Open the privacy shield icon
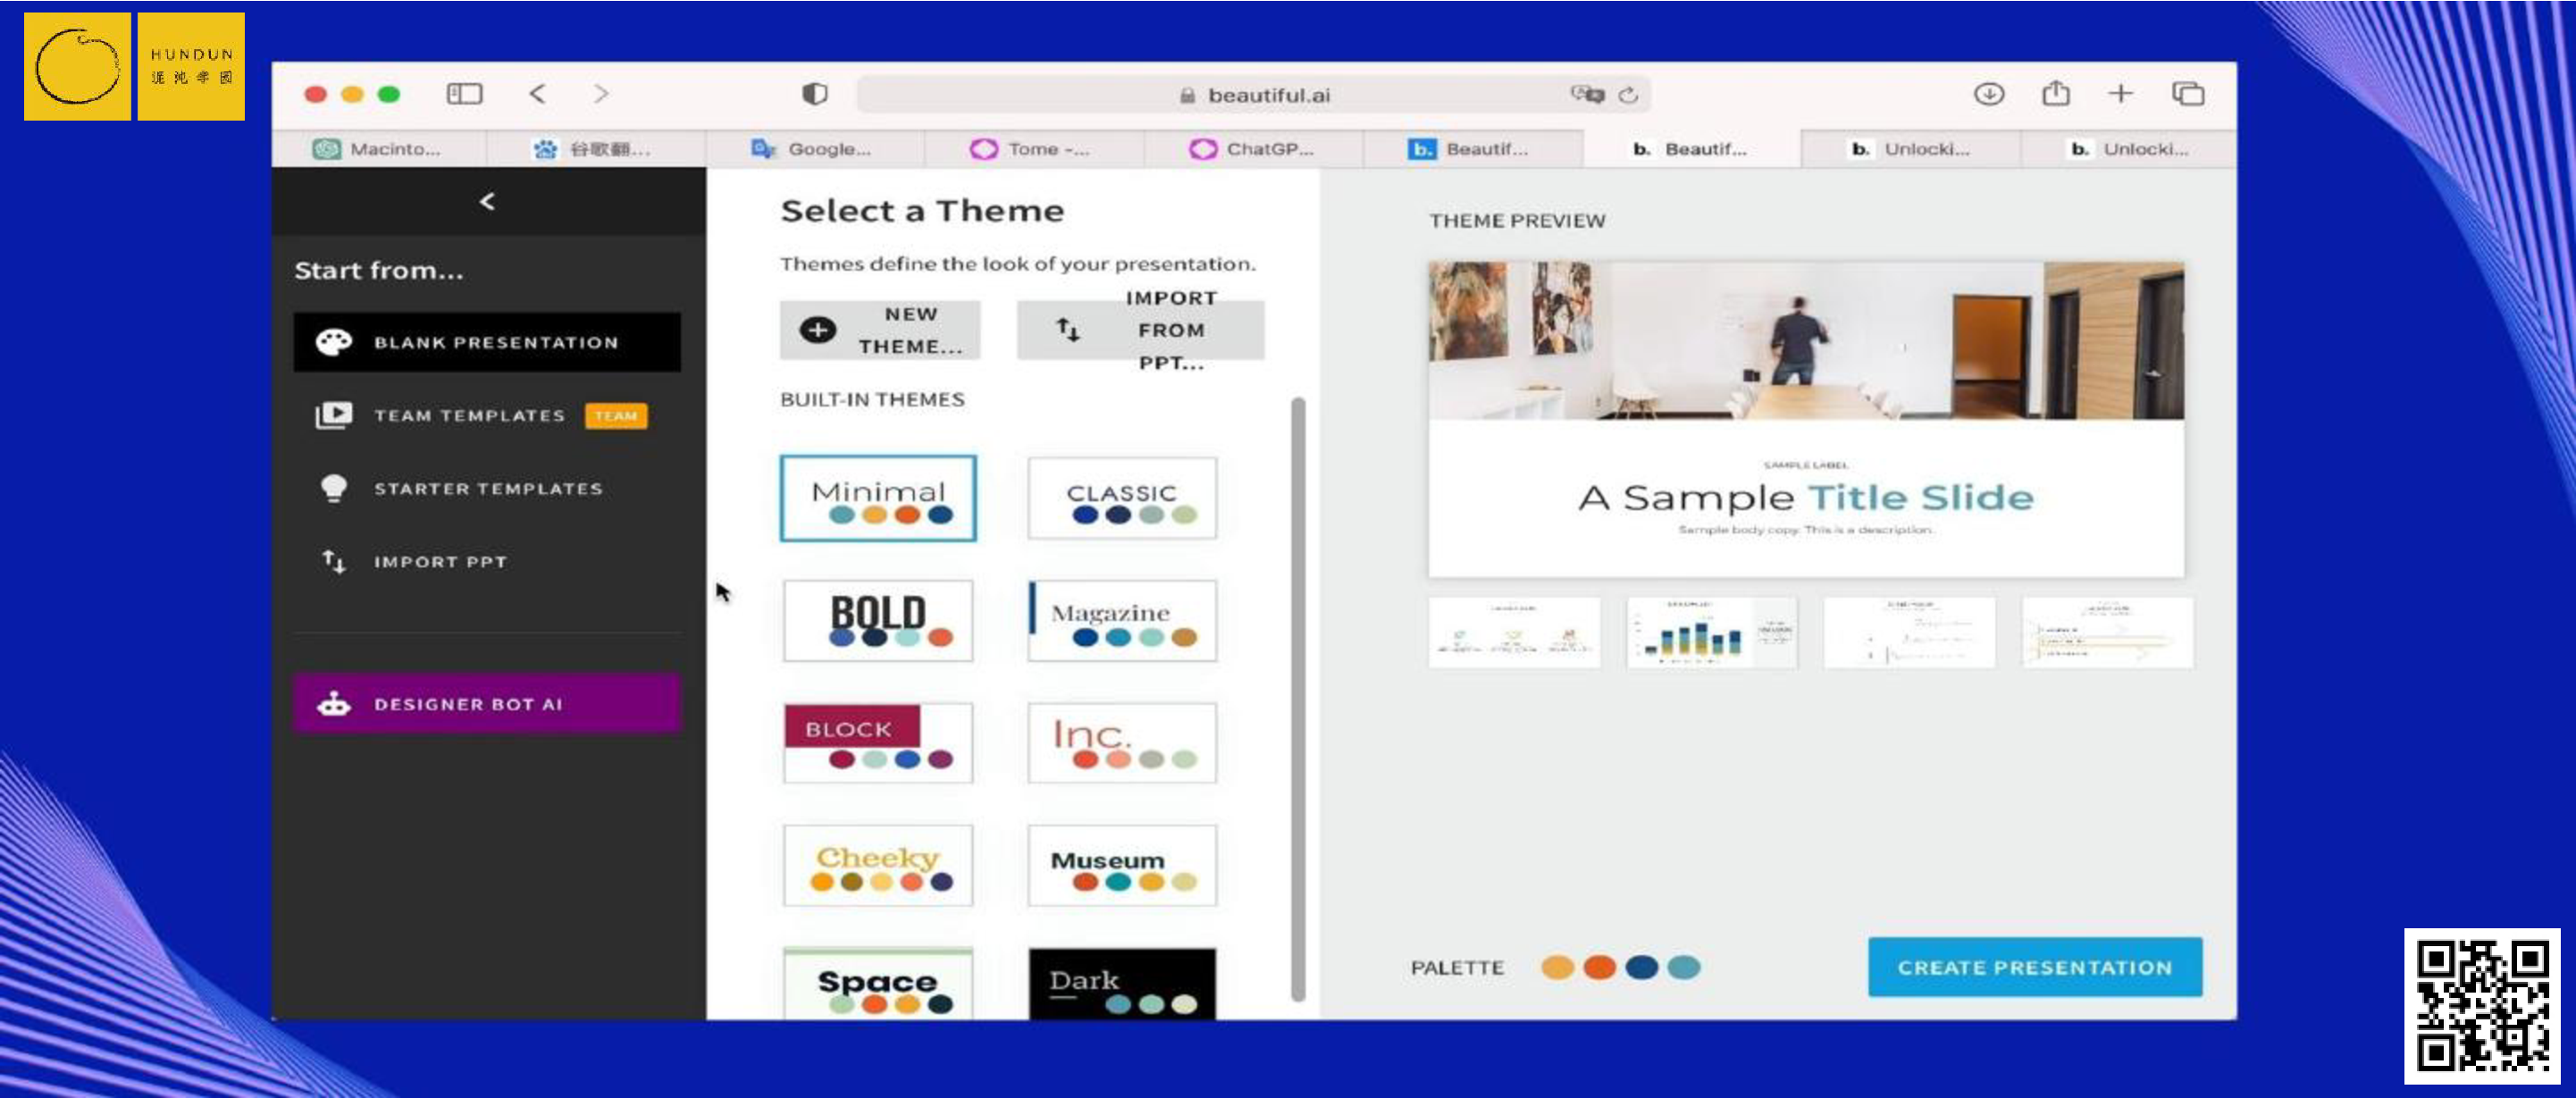Image resolution: width=2576 pixels, height=1098 pixels. [x=815, y=94]
